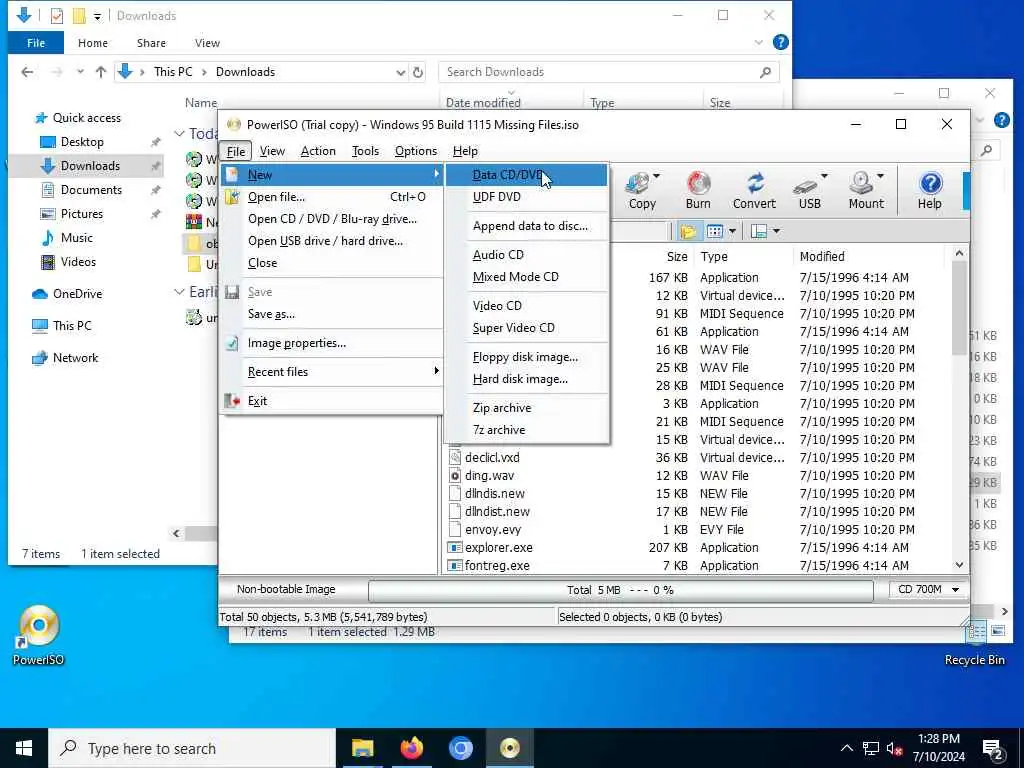
Task: Select Mixed Mode CD entry
Action: tap(526, 277)
